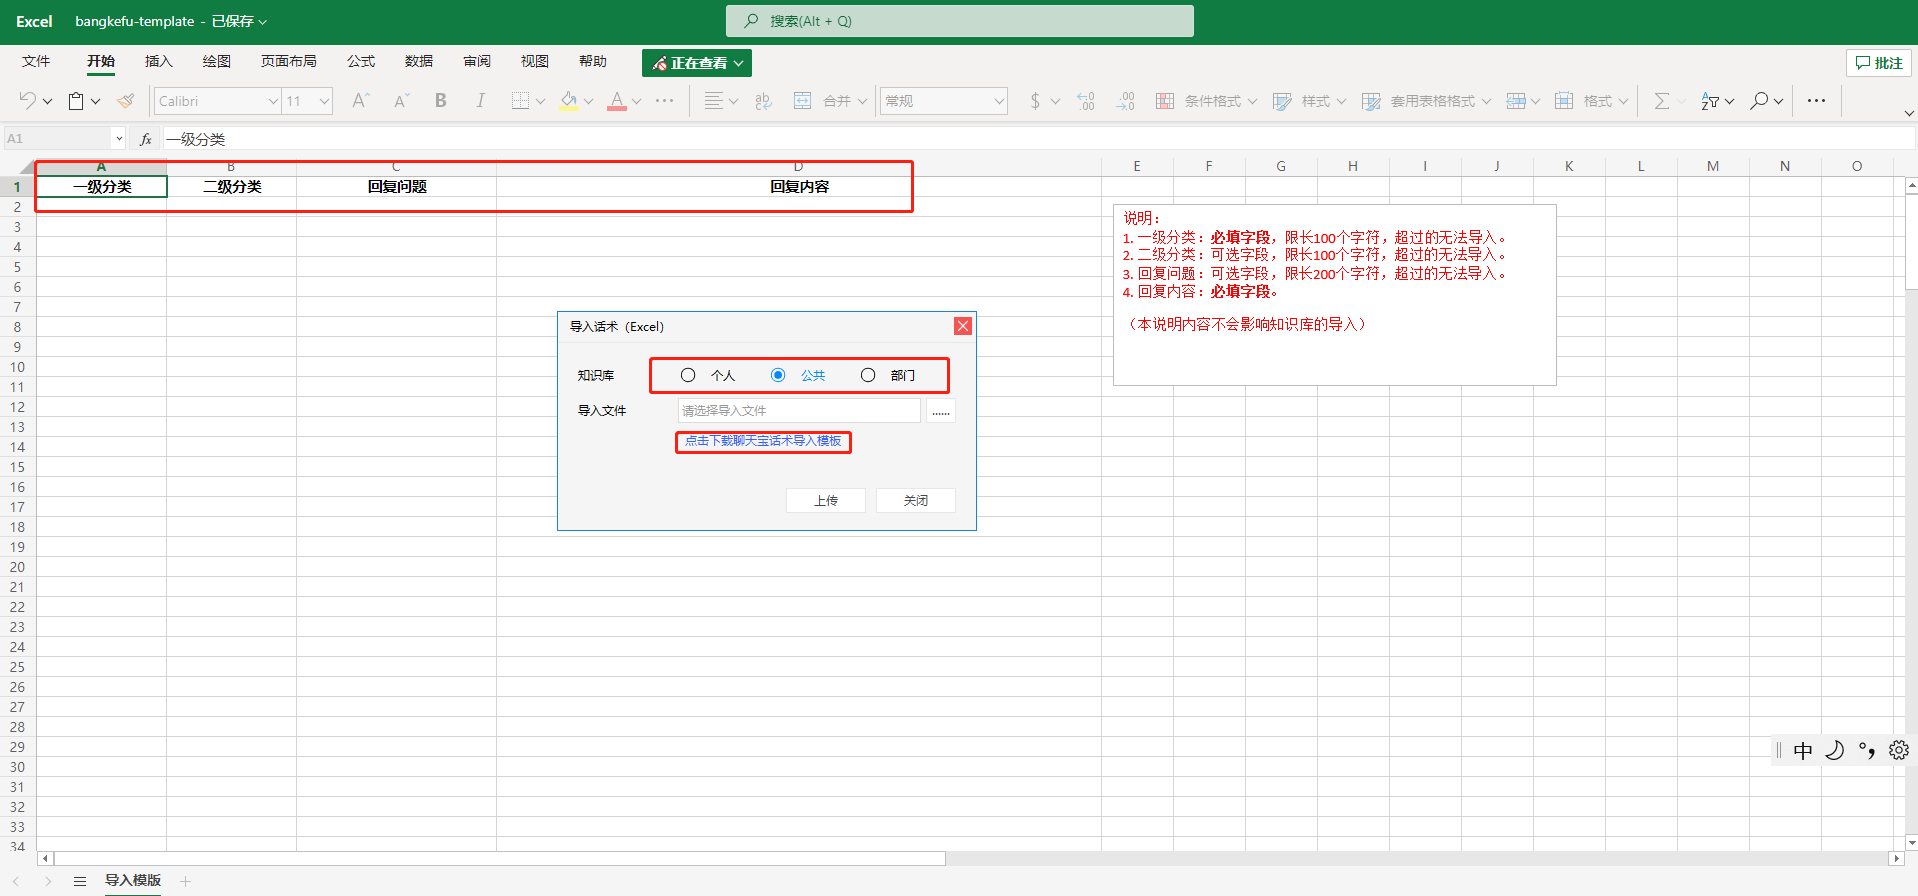Select the Format Painter brush icon
Image resolution: width=1918 pixels, height=896 pixels.
pyautogui.click(x=125, y=100)
